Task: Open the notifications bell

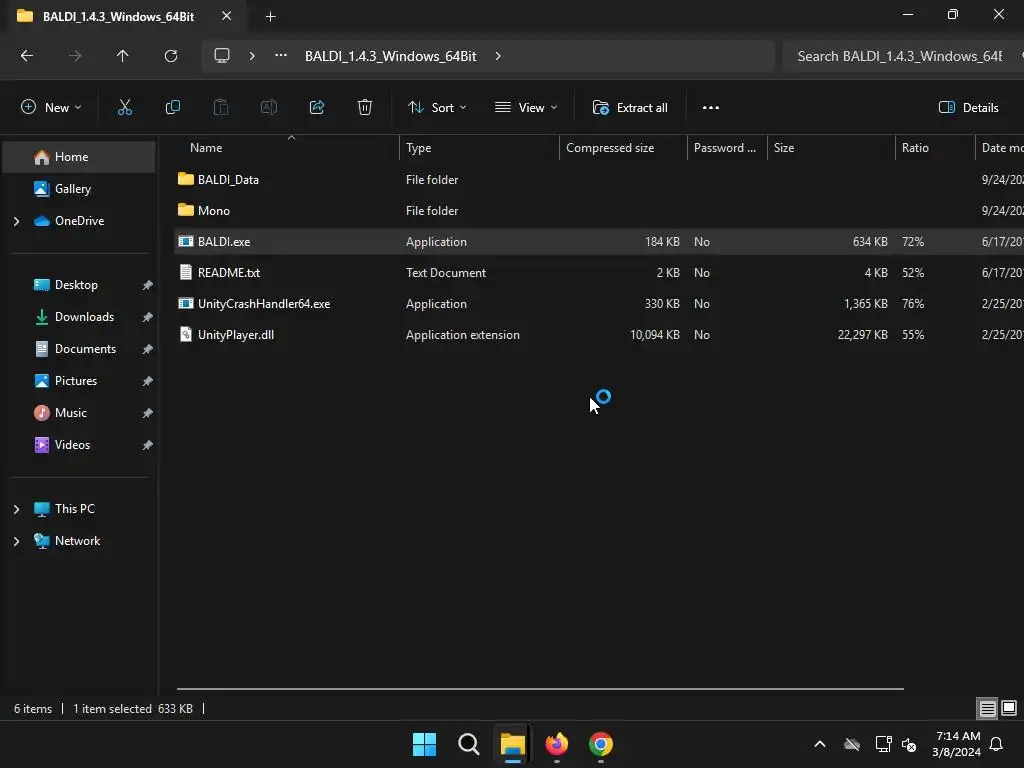Action: [x=997, y=744]
